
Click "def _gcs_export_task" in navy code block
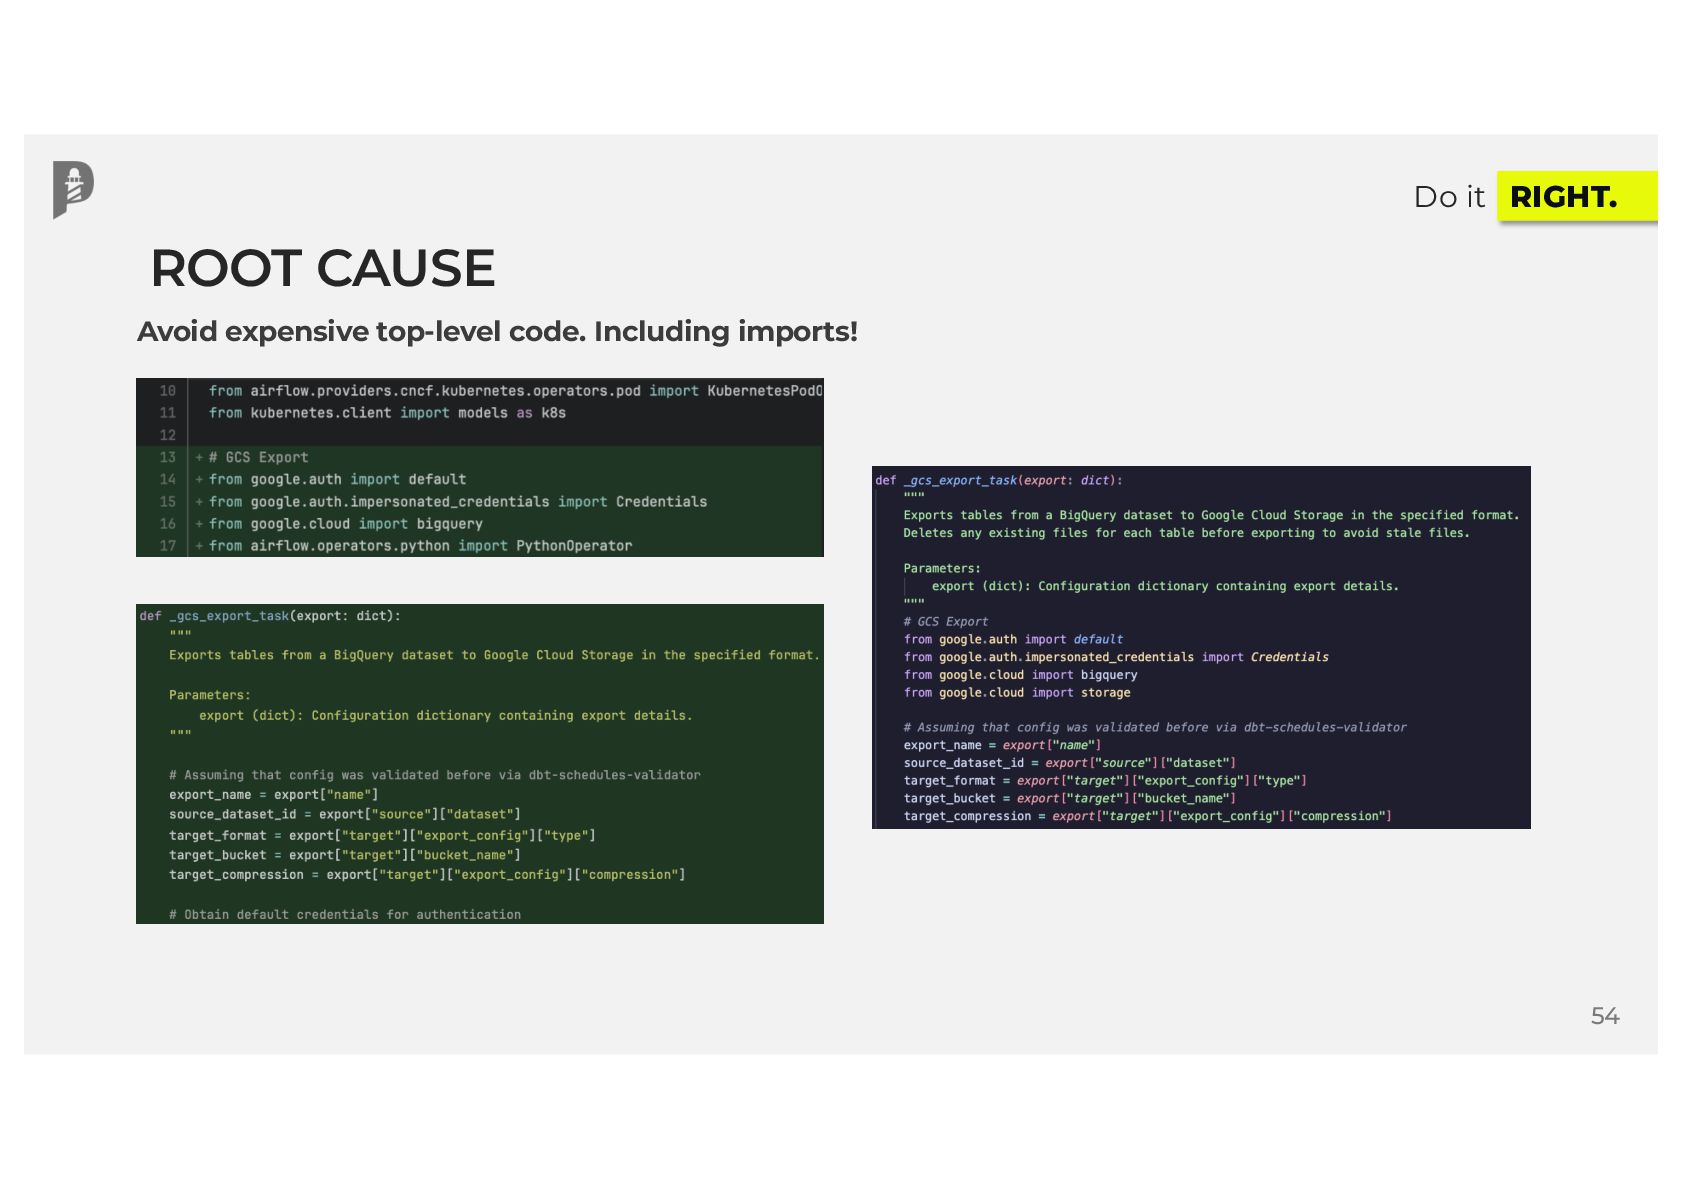click(999, 480)
